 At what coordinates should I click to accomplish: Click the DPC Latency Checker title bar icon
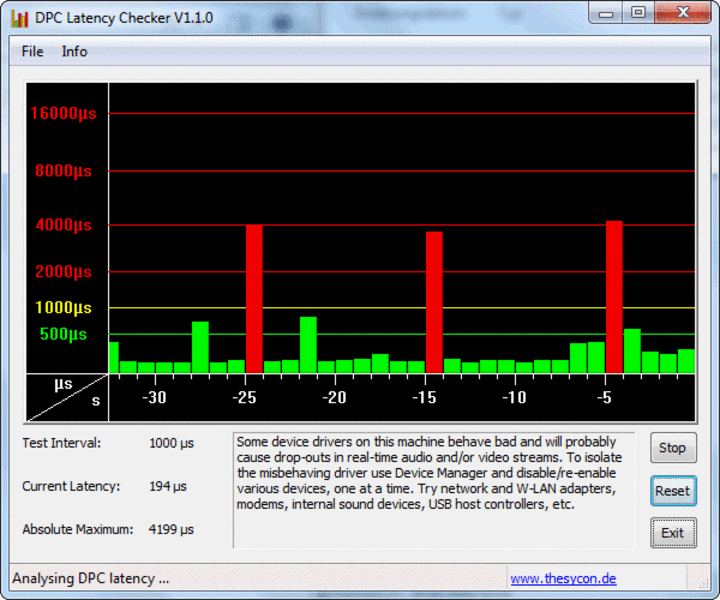tap(20, 18)
